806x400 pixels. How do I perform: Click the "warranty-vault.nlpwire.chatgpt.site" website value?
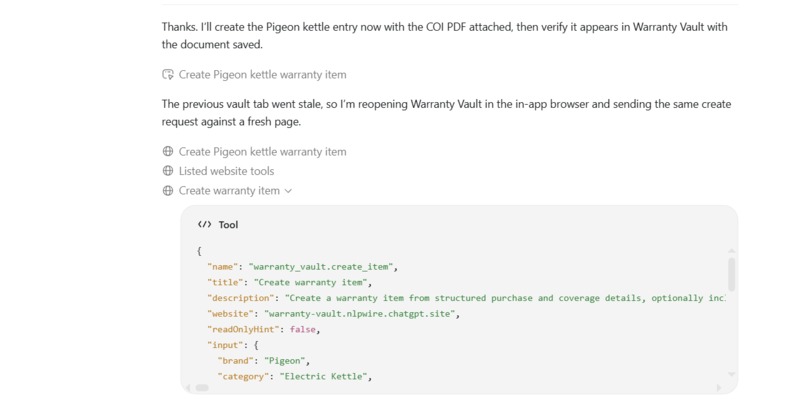click(x=359, y=314)
